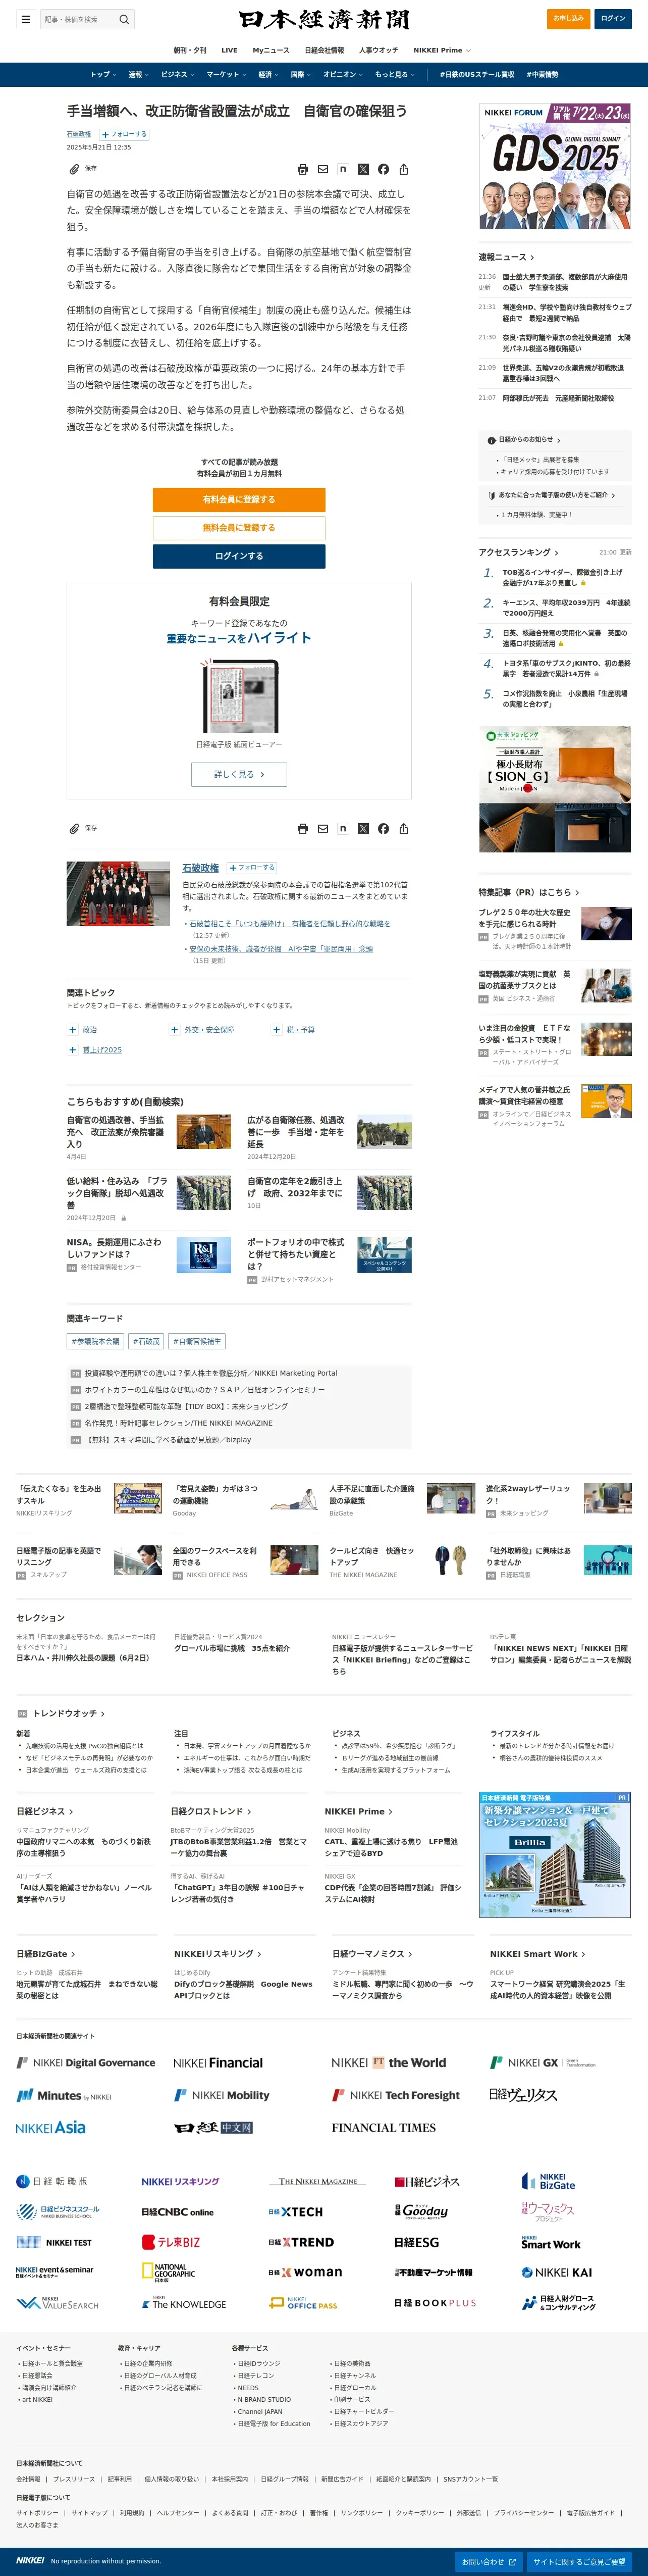This screenshot has width=648, height=2576.
Task: Click the blue ログインする button
Action: point(239,555)
